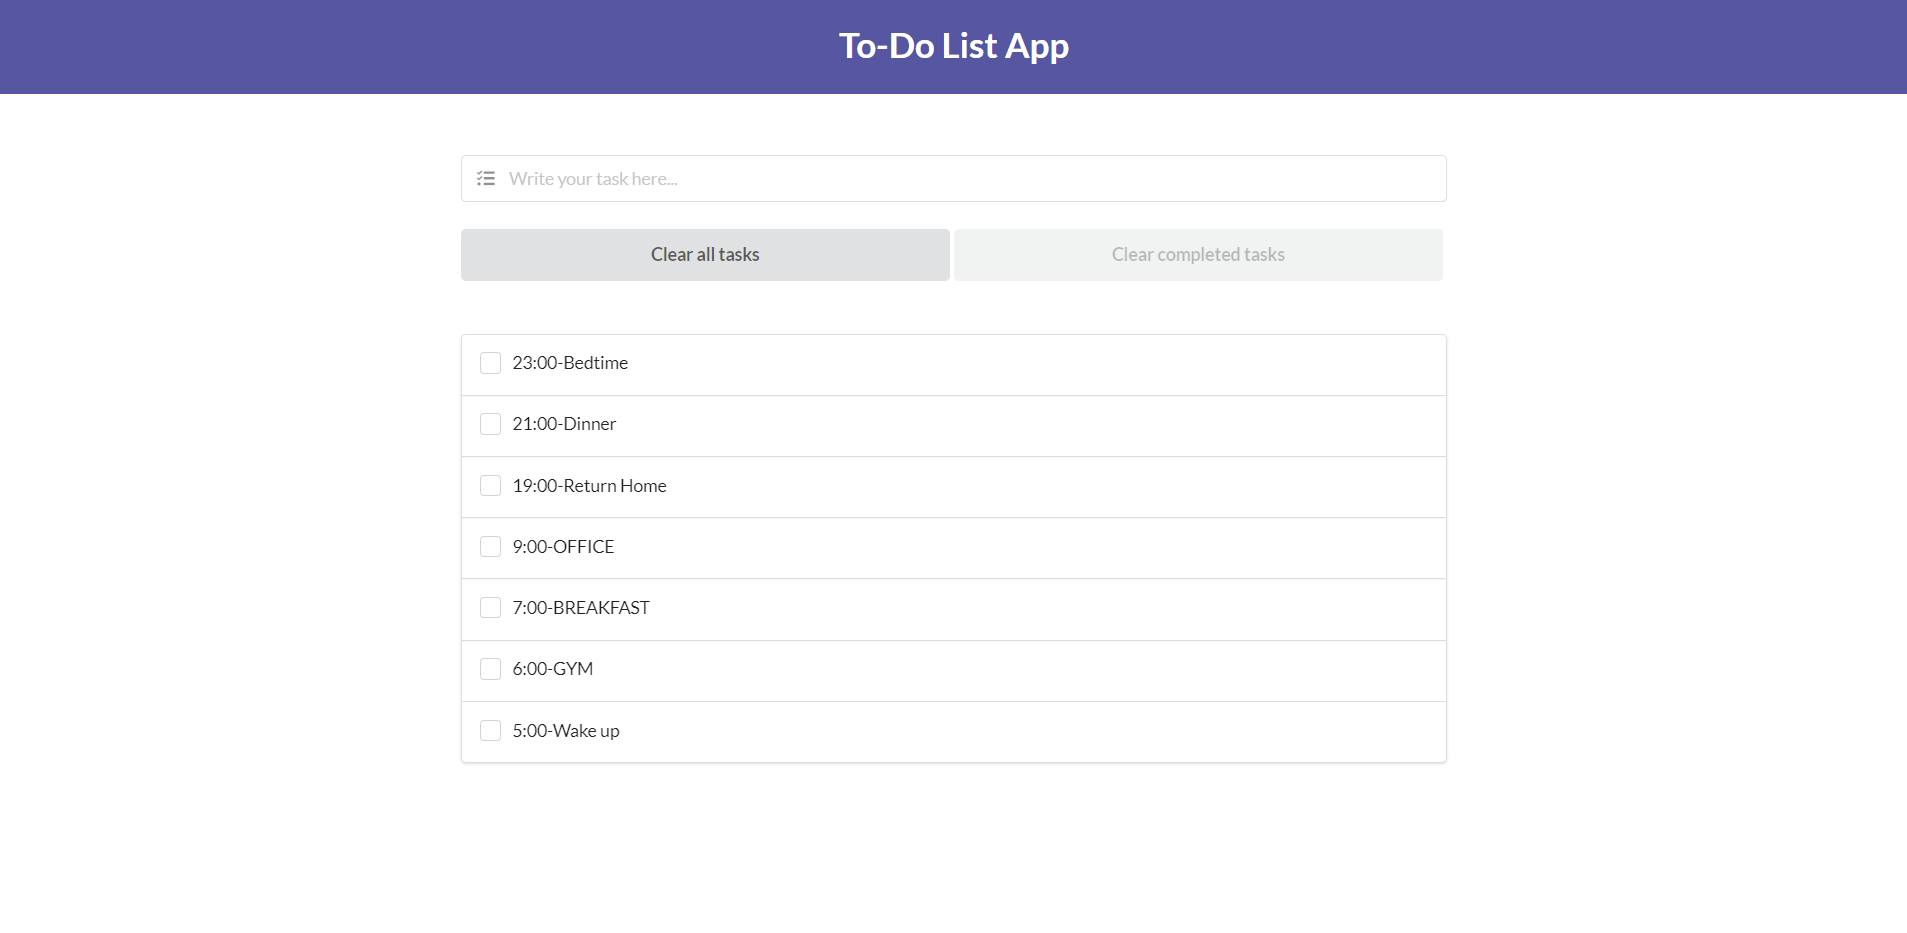The width and height of the screenshot is (1907, 933).
Task: Click inside the task list container
Action: [x=953, y=548]
